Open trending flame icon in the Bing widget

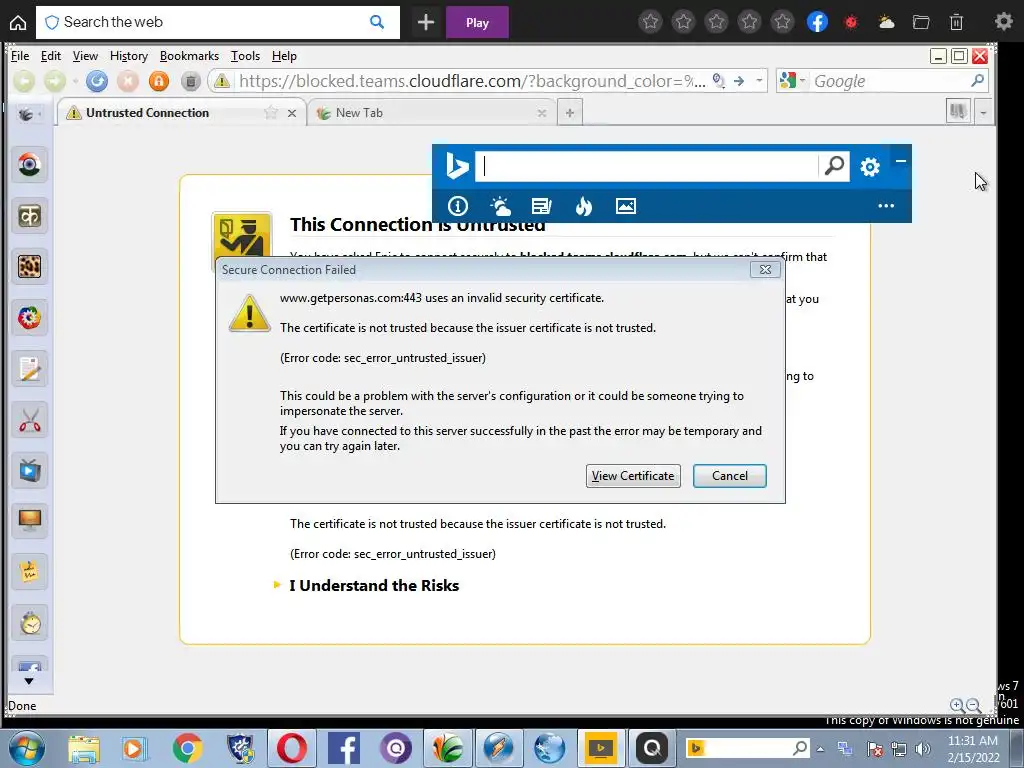point(584,206)
